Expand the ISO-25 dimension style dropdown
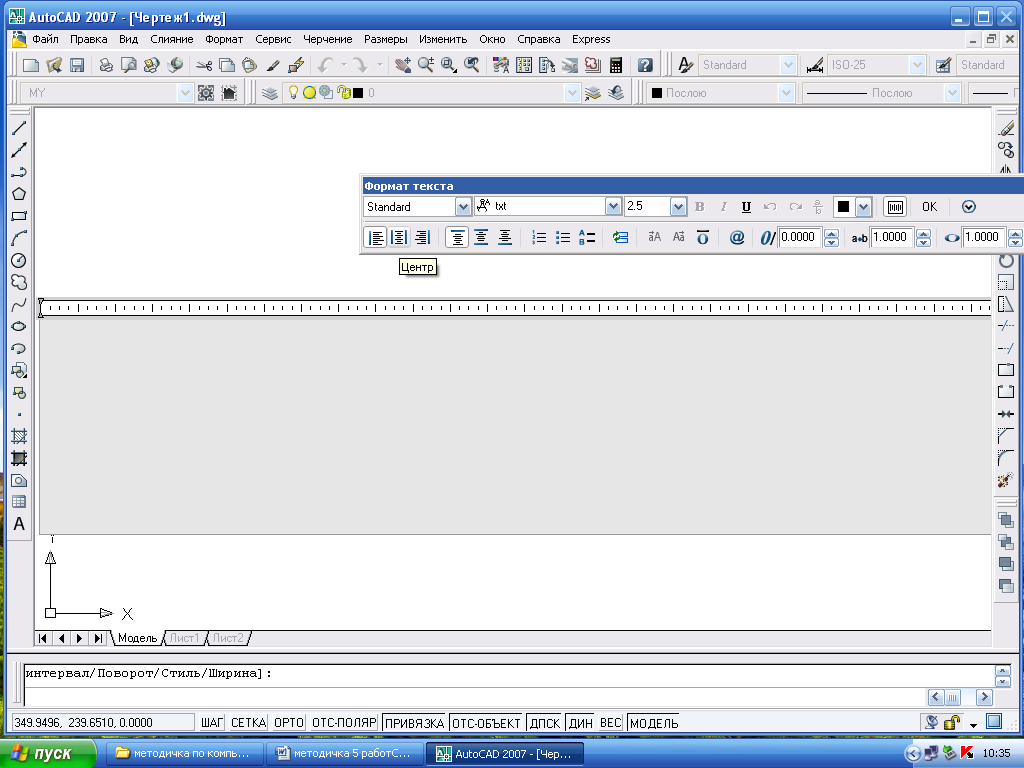 pos(918,65)
